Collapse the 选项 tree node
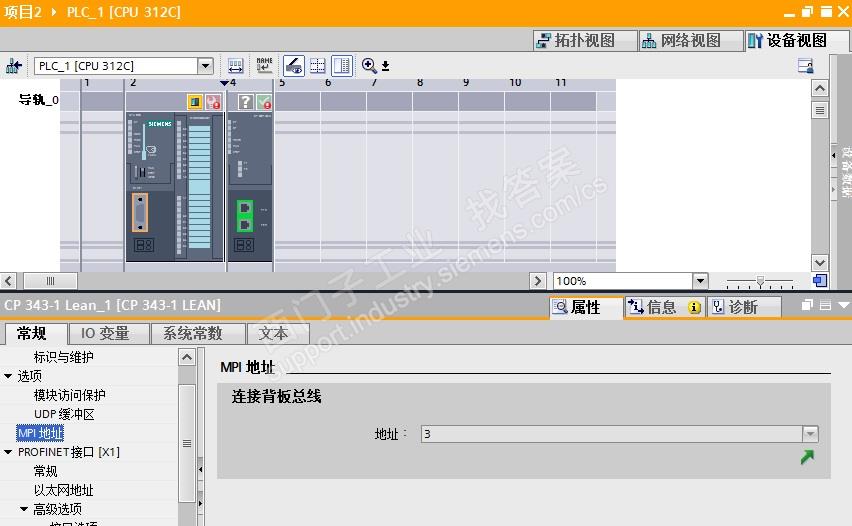 click(8, 376)
